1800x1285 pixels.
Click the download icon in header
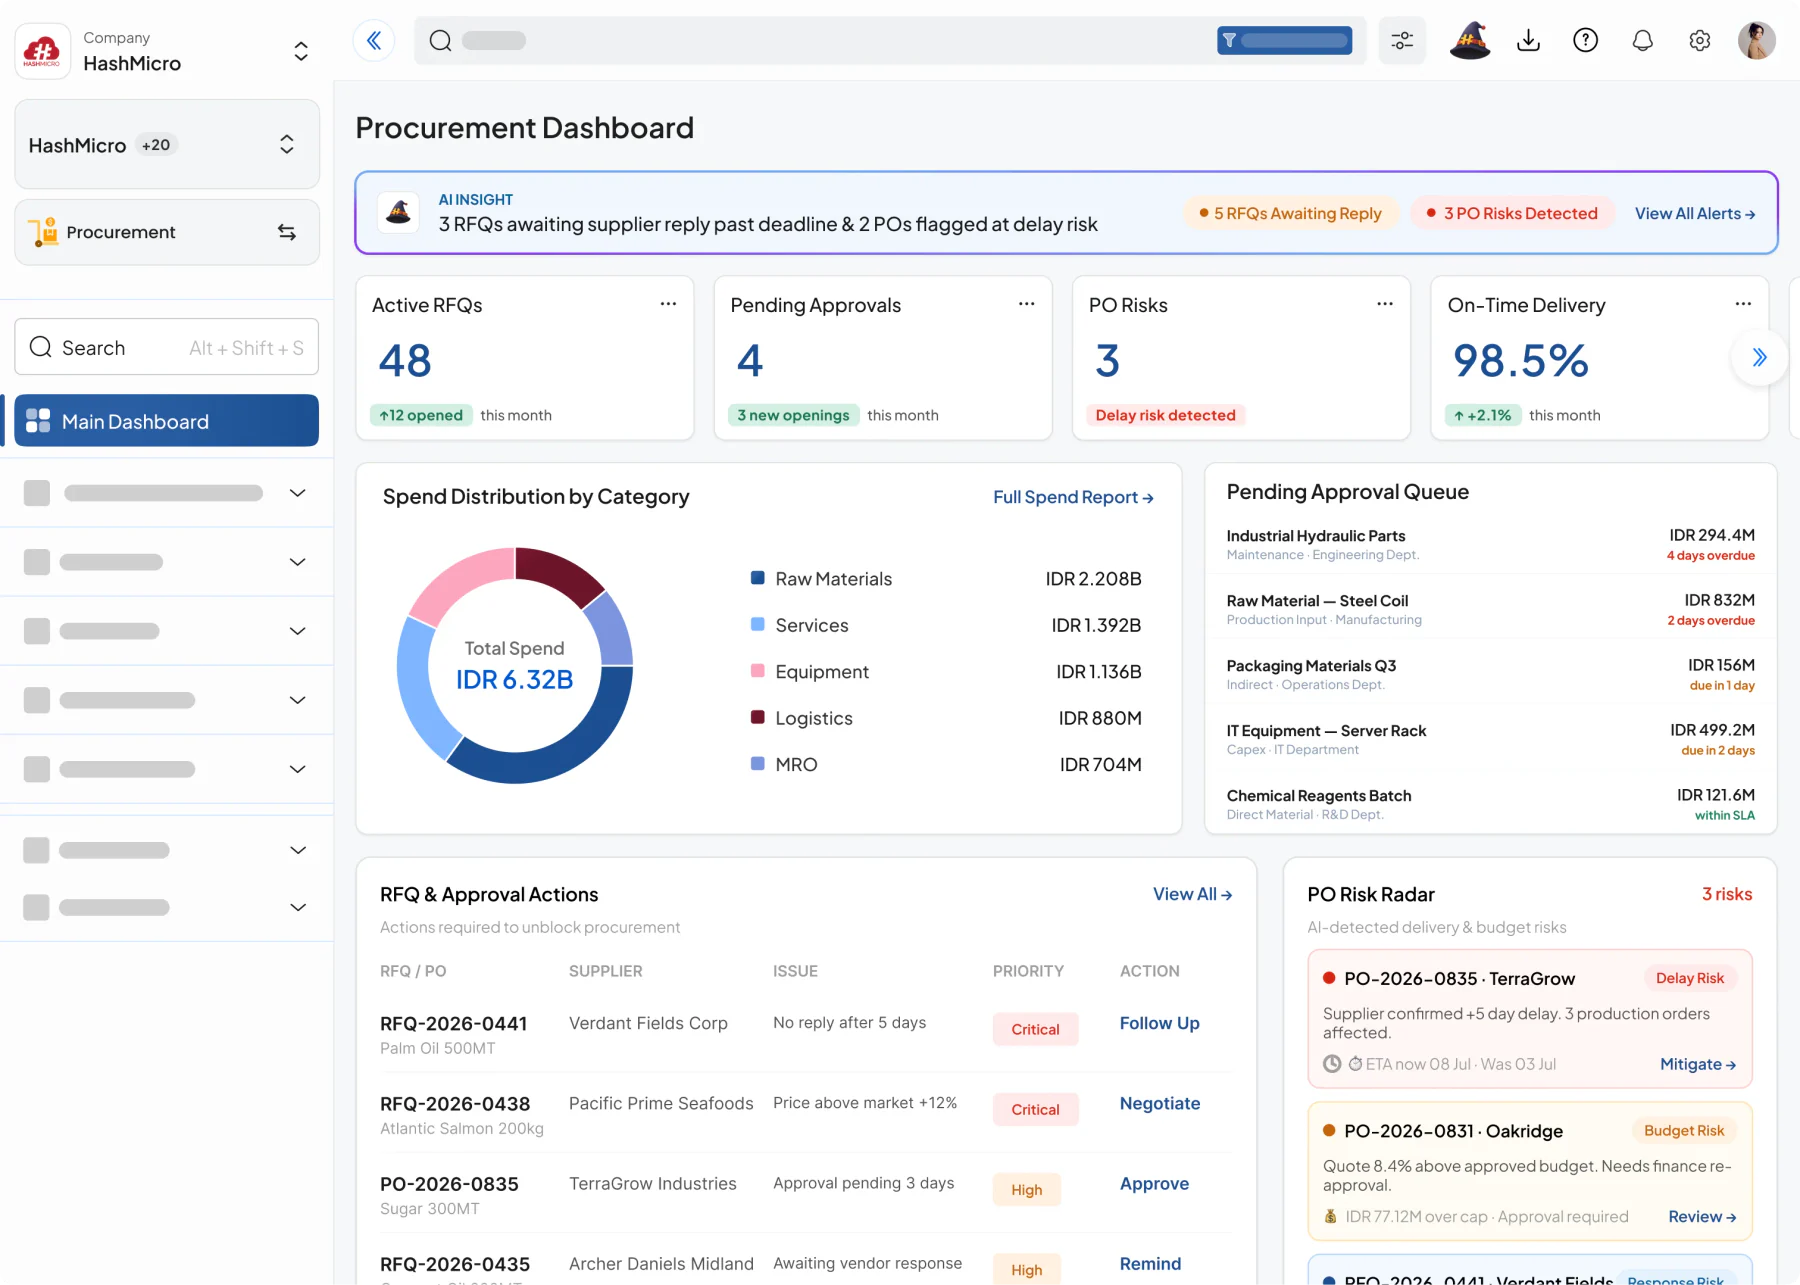click(1528, 40)
